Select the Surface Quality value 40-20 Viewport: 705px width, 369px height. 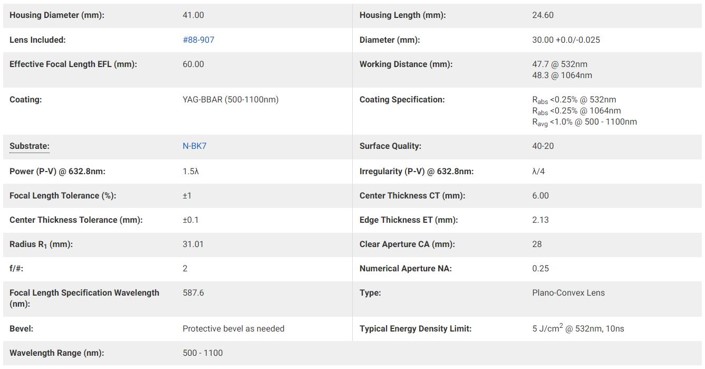(x=543, y=146)
